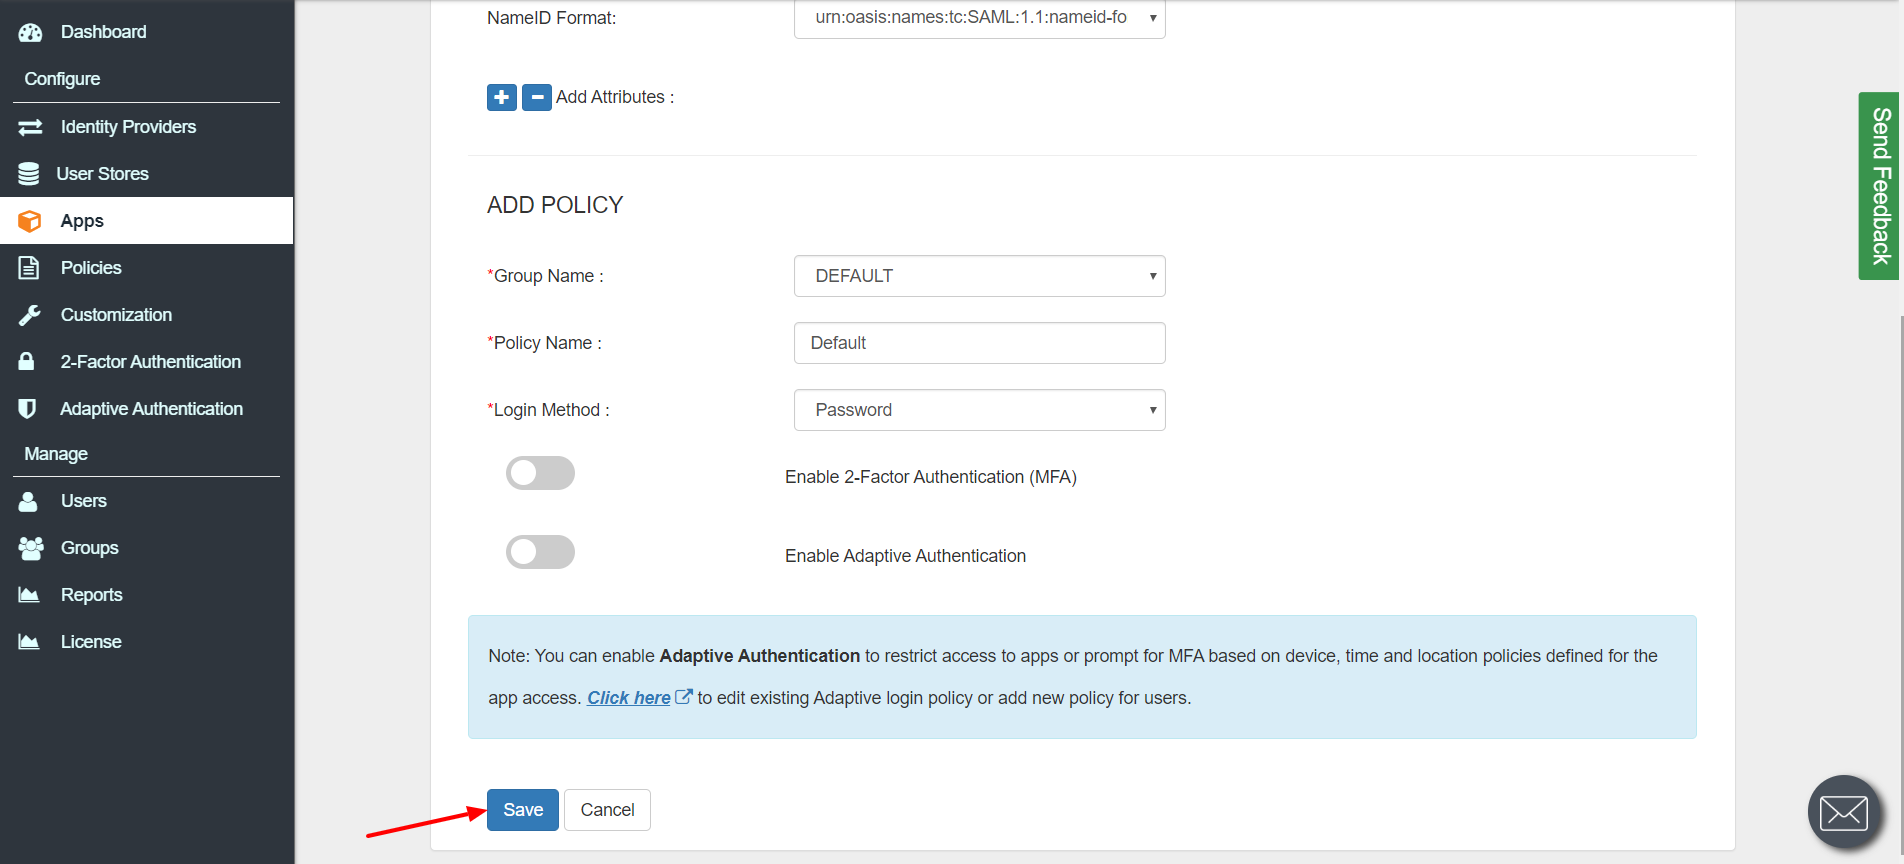Click the minus icon to remove attribute
Image resolution: width=1904 pixels, height=864 pixels.
point(537,97)
